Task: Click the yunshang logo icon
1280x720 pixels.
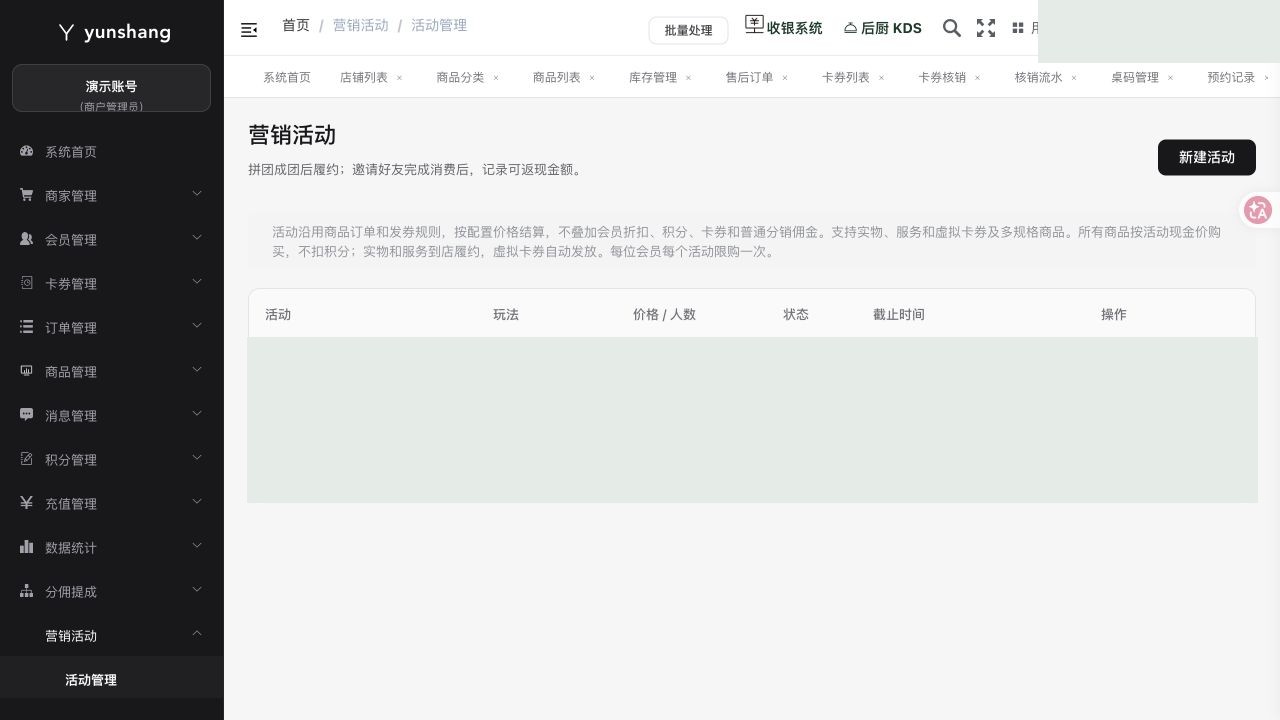Action: 66,32
